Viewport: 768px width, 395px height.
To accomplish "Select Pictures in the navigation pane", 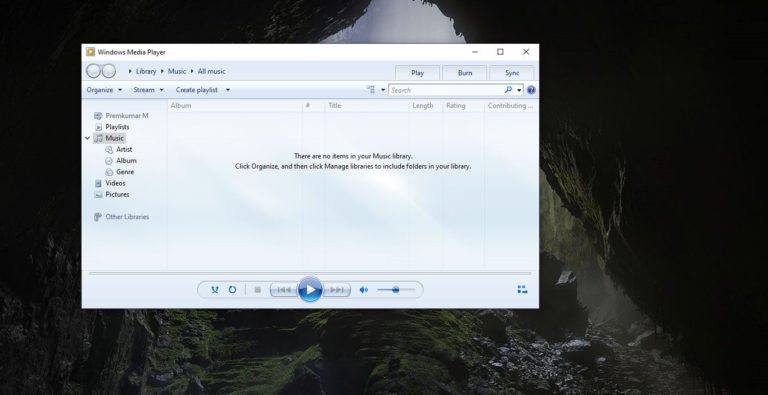I will click(118, 195).
